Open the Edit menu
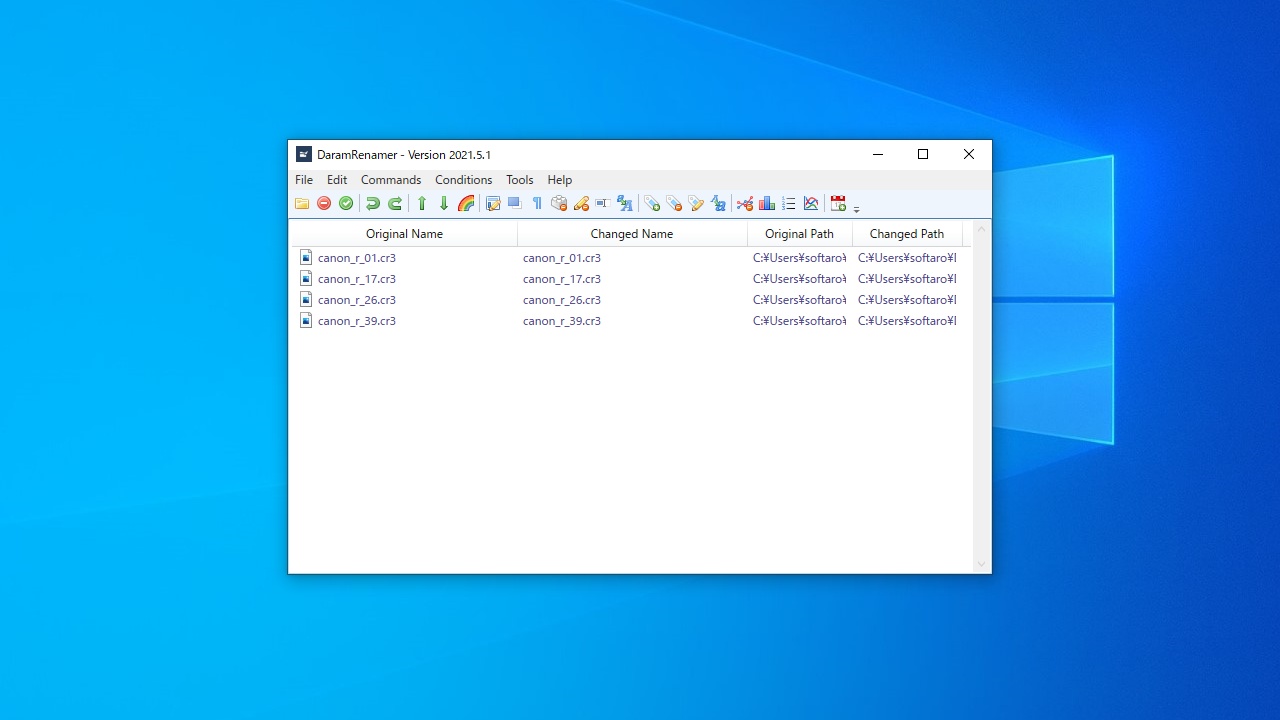The width and height of the screenshot is (1280, 720). (337, 180)
